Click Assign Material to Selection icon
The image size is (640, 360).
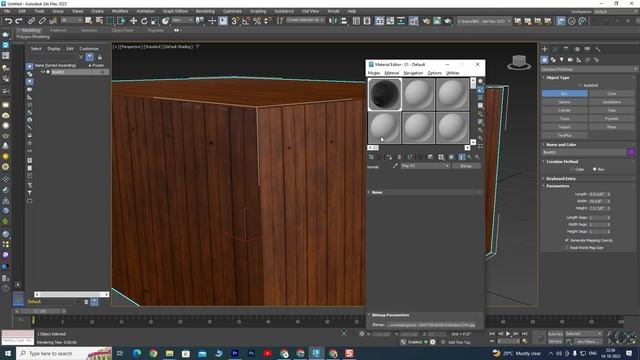389,157
